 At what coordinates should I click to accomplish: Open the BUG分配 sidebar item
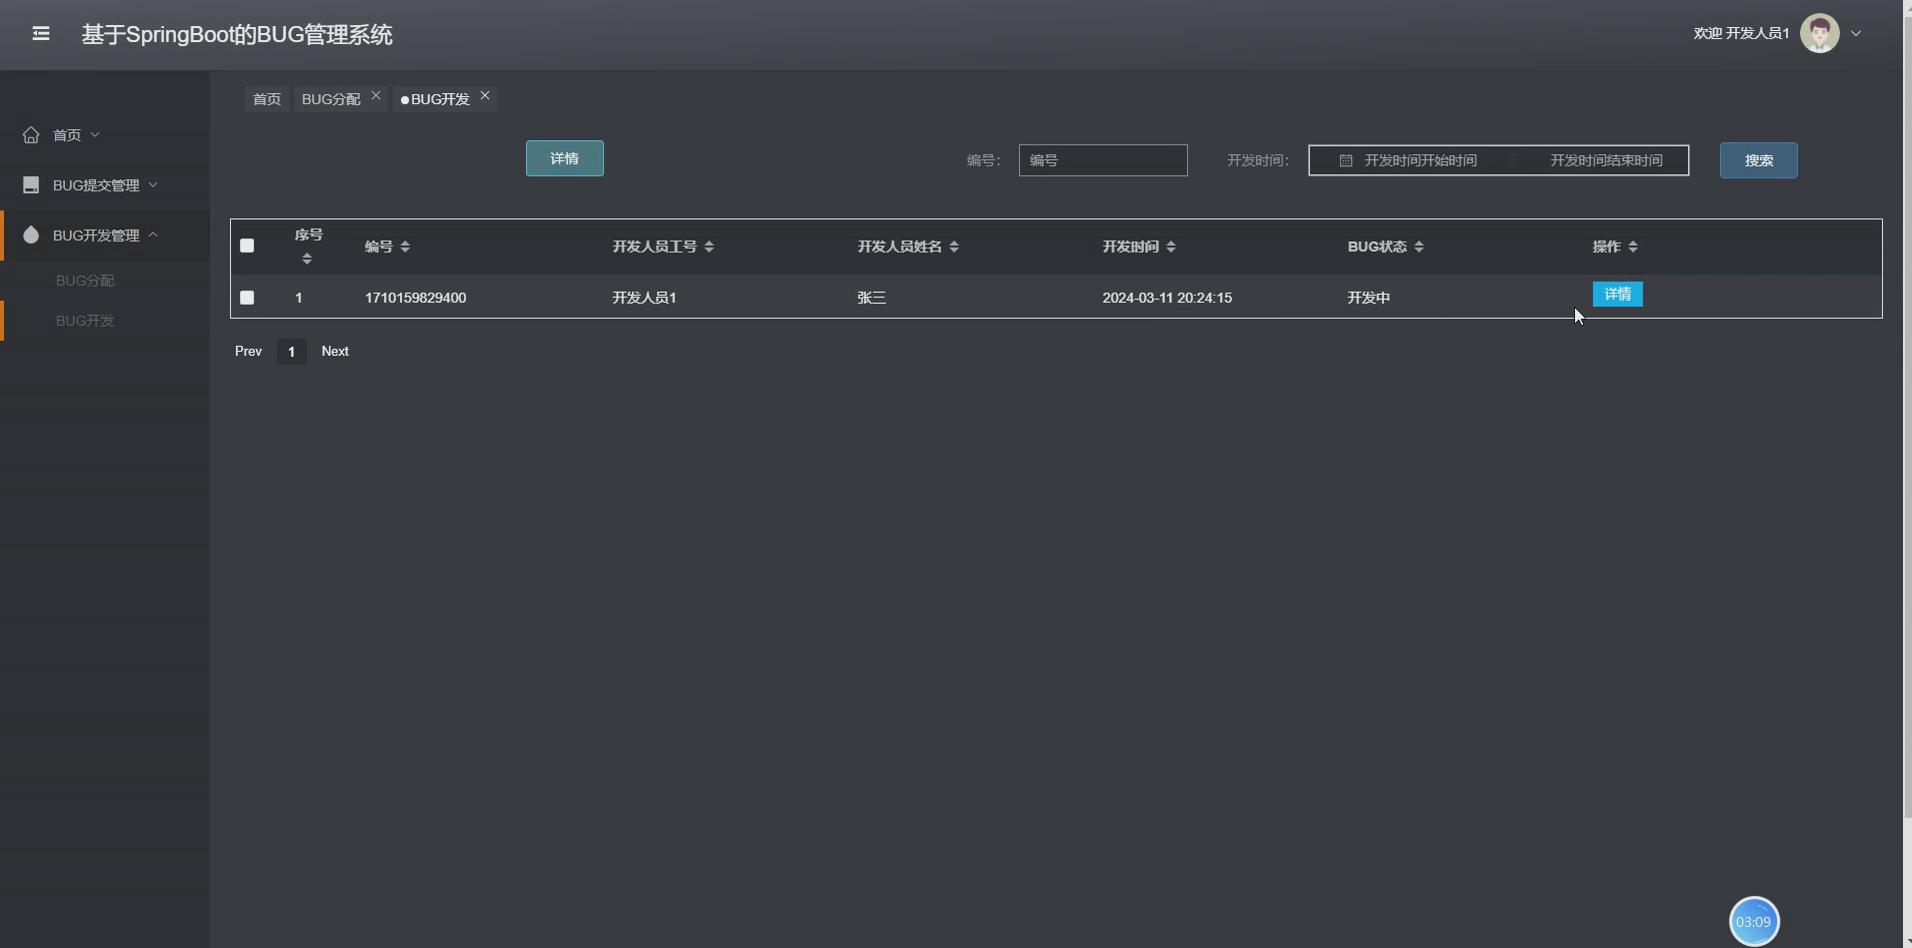[x=85, y=281]
